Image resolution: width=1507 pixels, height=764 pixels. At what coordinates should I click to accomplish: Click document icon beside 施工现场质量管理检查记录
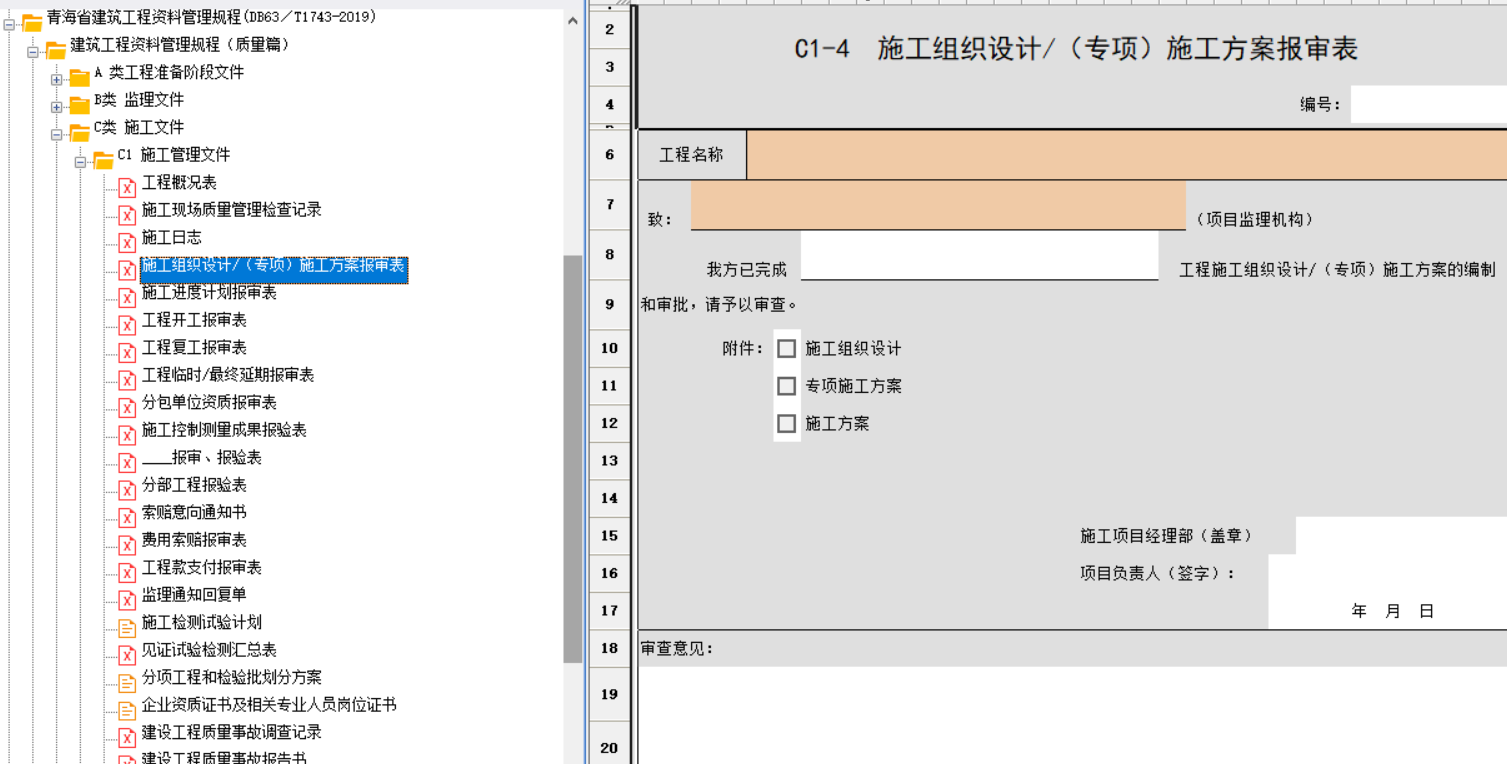pos(127,214)
